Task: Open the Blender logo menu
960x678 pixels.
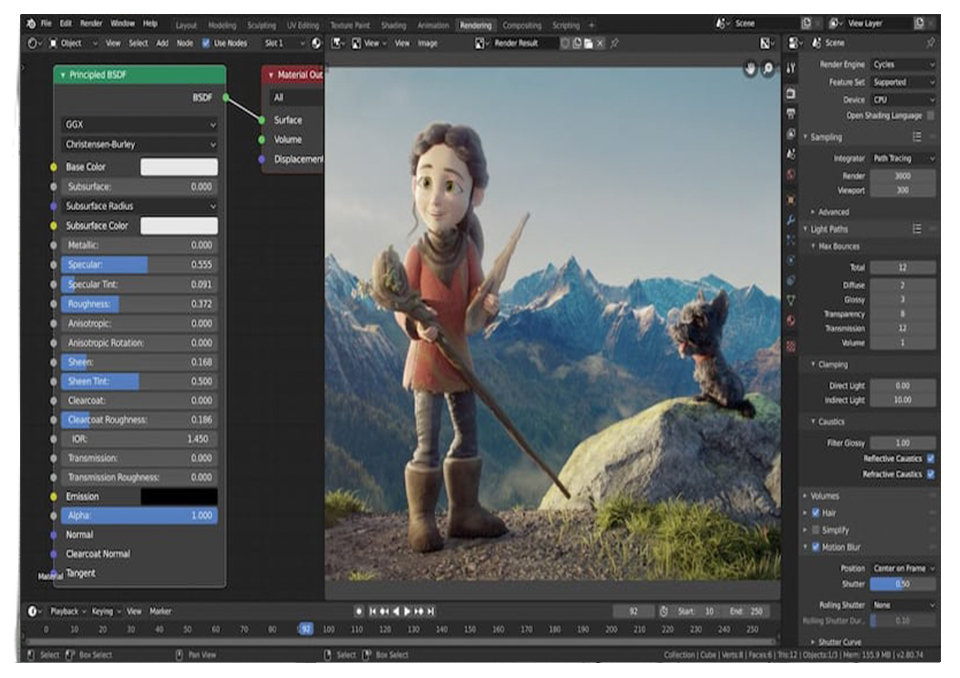Action: [31, 24]
